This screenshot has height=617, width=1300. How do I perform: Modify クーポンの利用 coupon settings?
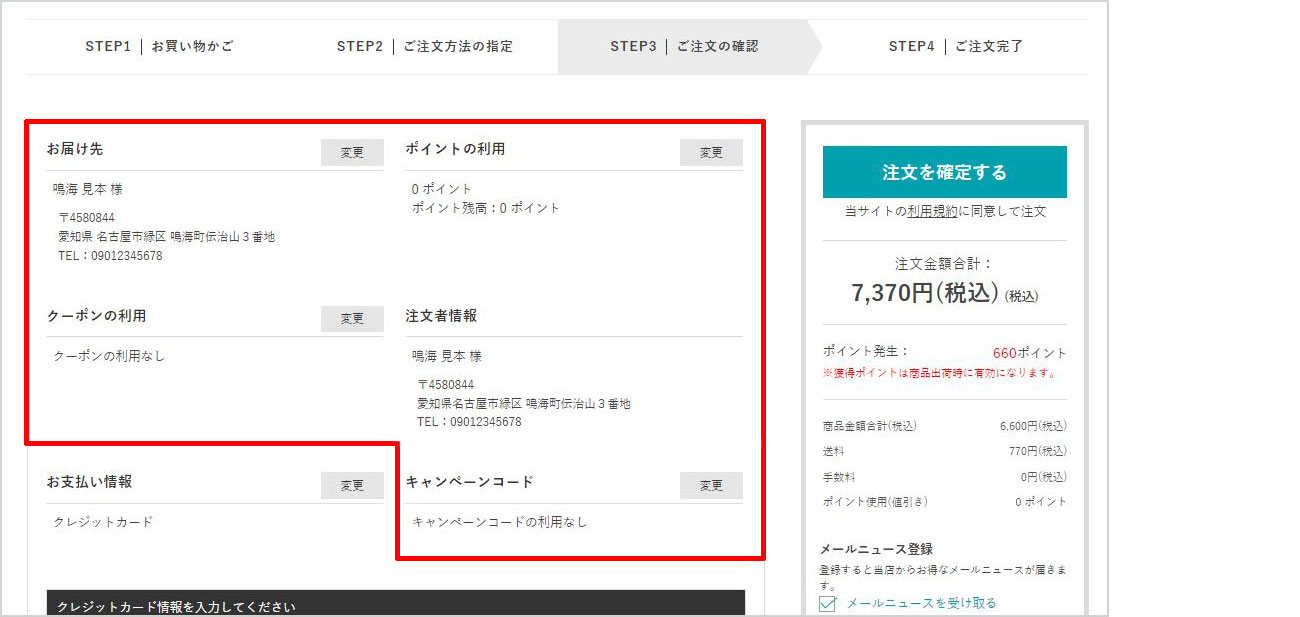coord(352,318)
